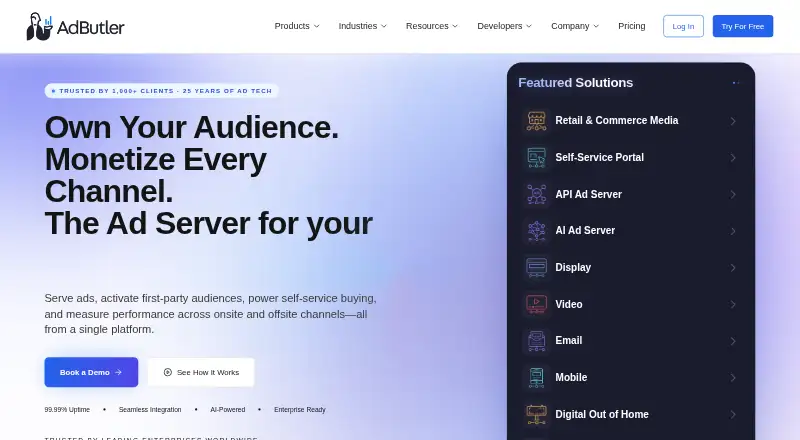Click the AI Ad Server network icon
The width and height of the screenshot is (800, 440).
coord(536,231)
